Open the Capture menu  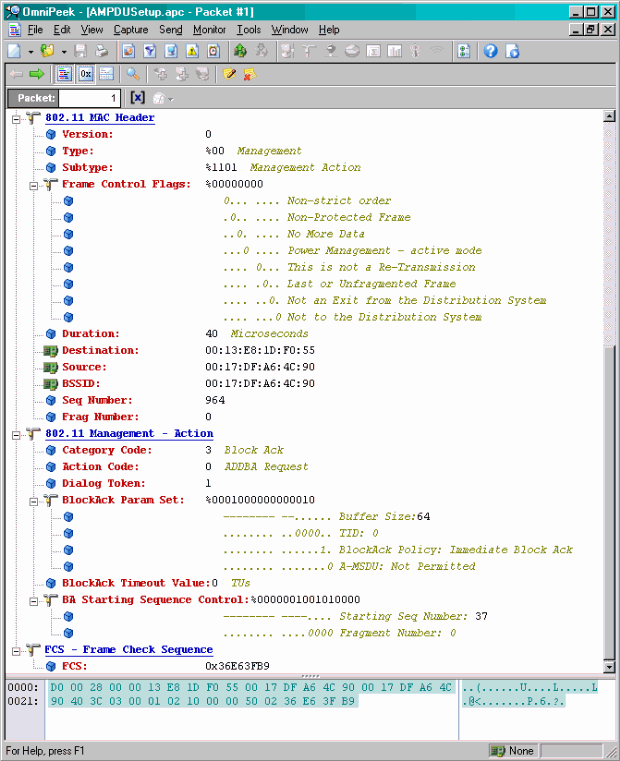tap(131, 30)
